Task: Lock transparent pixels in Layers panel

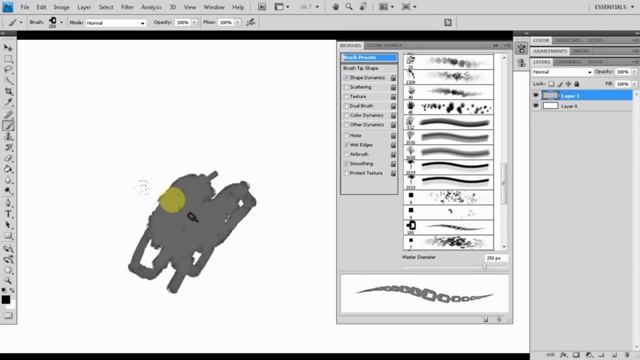Action: point(551,84)
